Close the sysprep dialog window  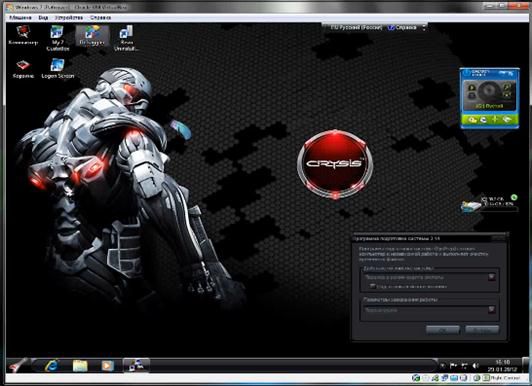(498, 238)
